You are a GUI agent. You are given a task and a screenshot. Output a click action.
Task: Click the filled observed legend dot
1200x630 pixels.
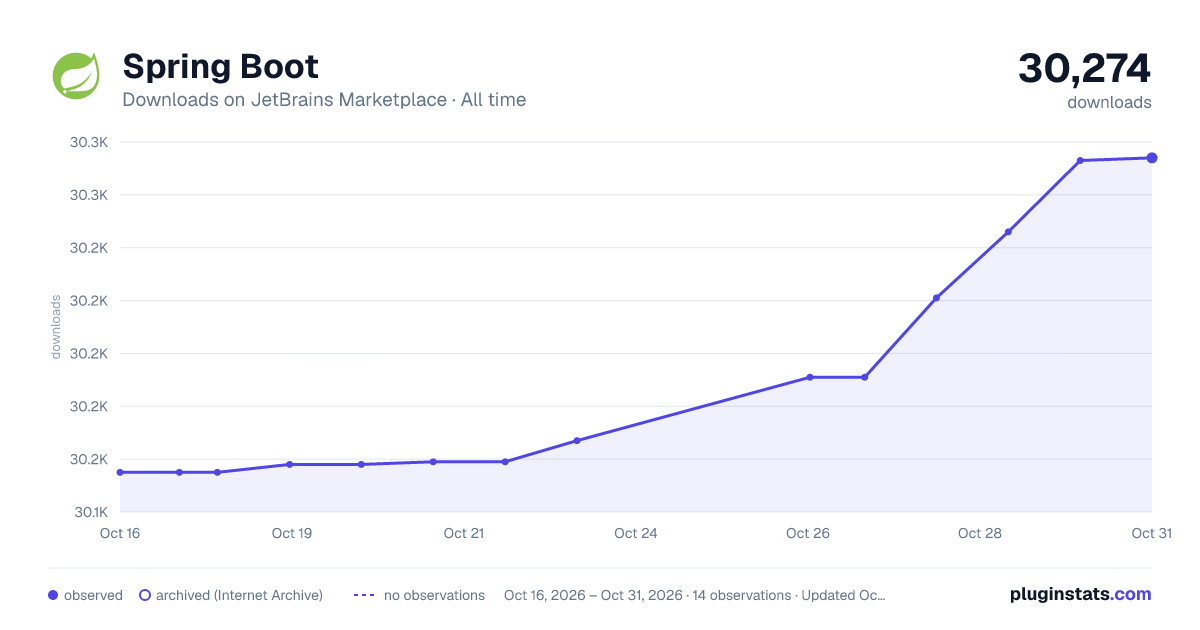click(53, 595)
